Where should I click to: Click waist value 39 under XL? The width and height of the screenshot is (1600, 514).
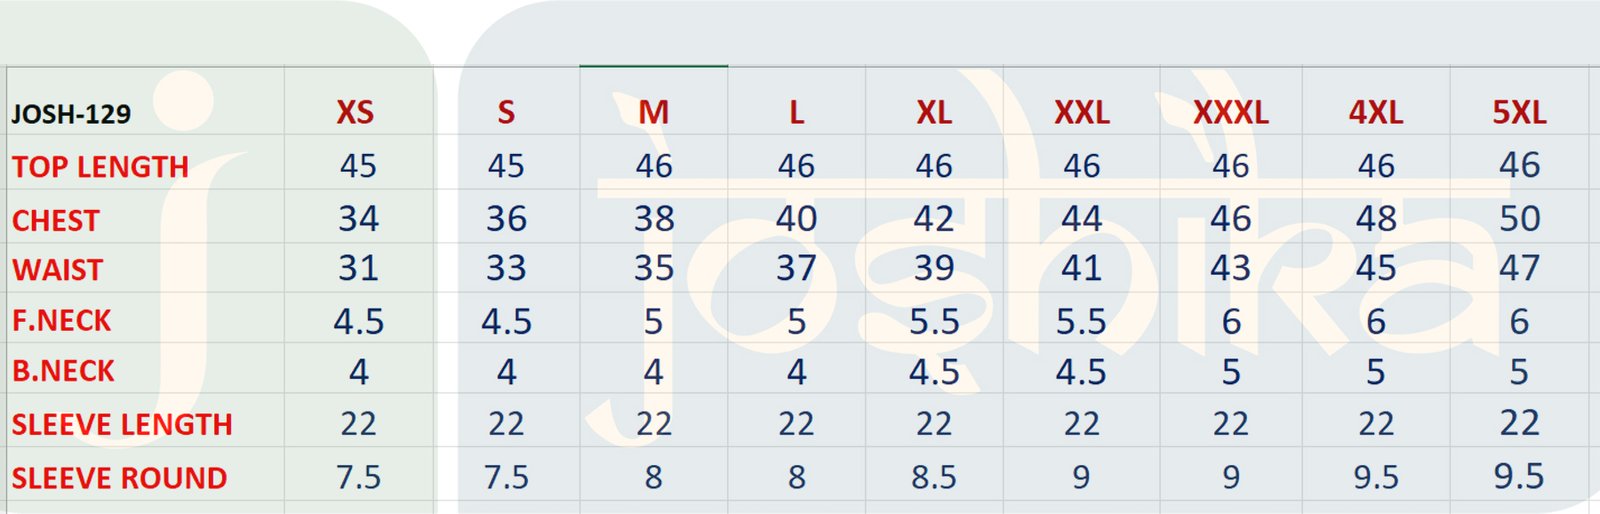[933, 268]
